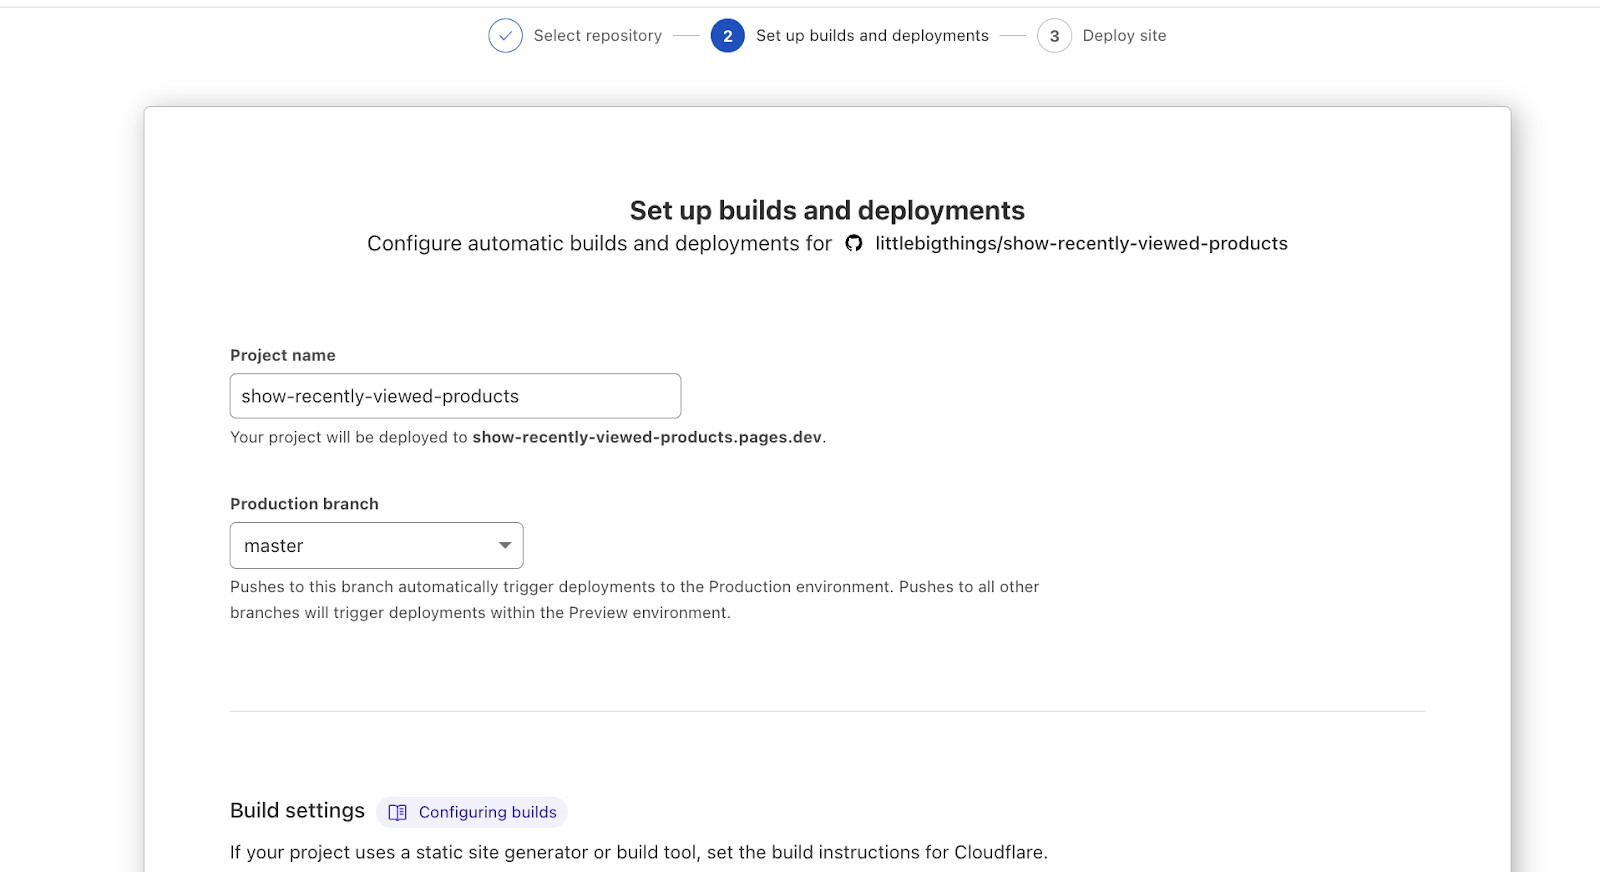Click the Project name label
This screenshot has width=1600, height=872.
click(x=283, y=355)
